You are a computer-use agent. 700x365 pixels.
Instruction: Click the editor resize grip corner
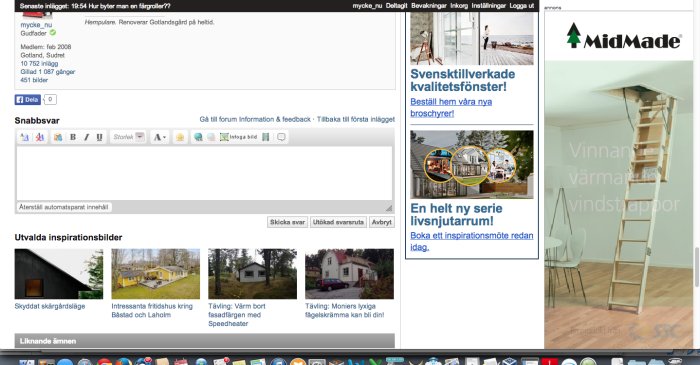click(389, 208)
